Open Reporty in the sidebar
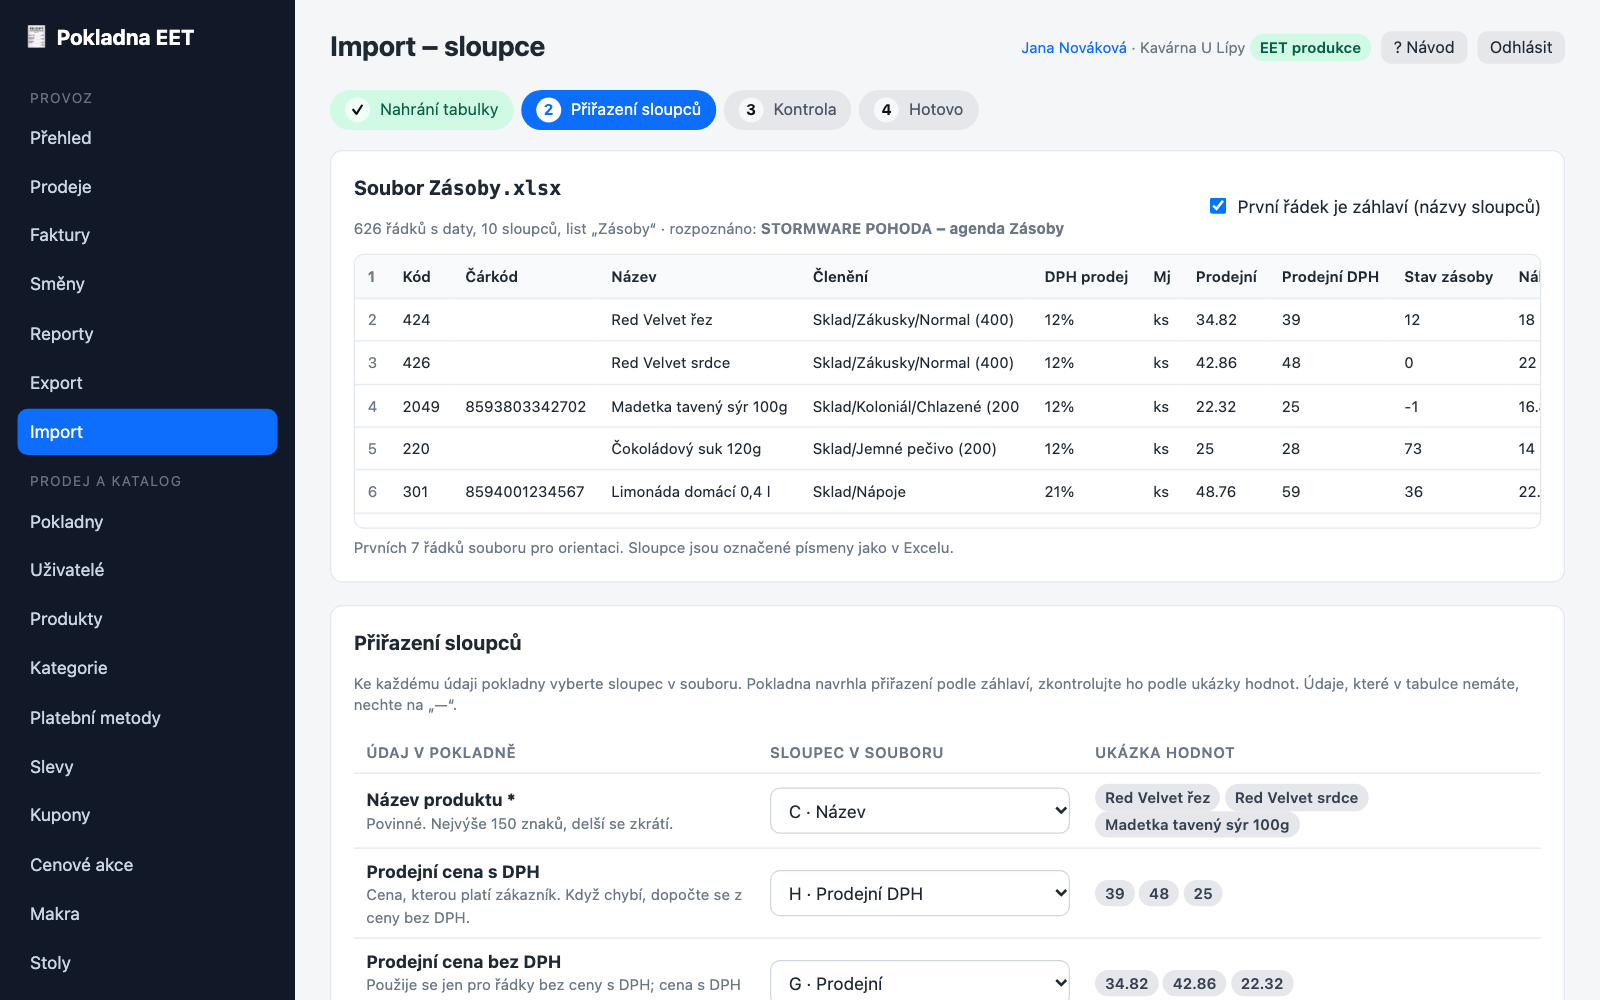The width and height of the screenshot is (1600, 1000). [147, 334]
